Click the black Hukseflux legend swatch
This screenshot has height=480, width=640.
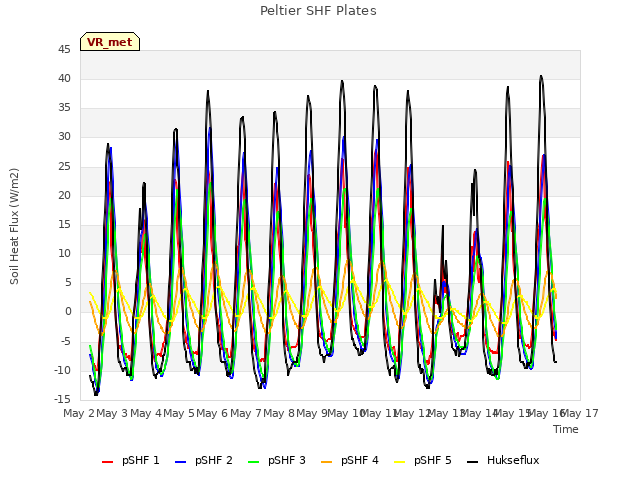[x=472, y=462]
